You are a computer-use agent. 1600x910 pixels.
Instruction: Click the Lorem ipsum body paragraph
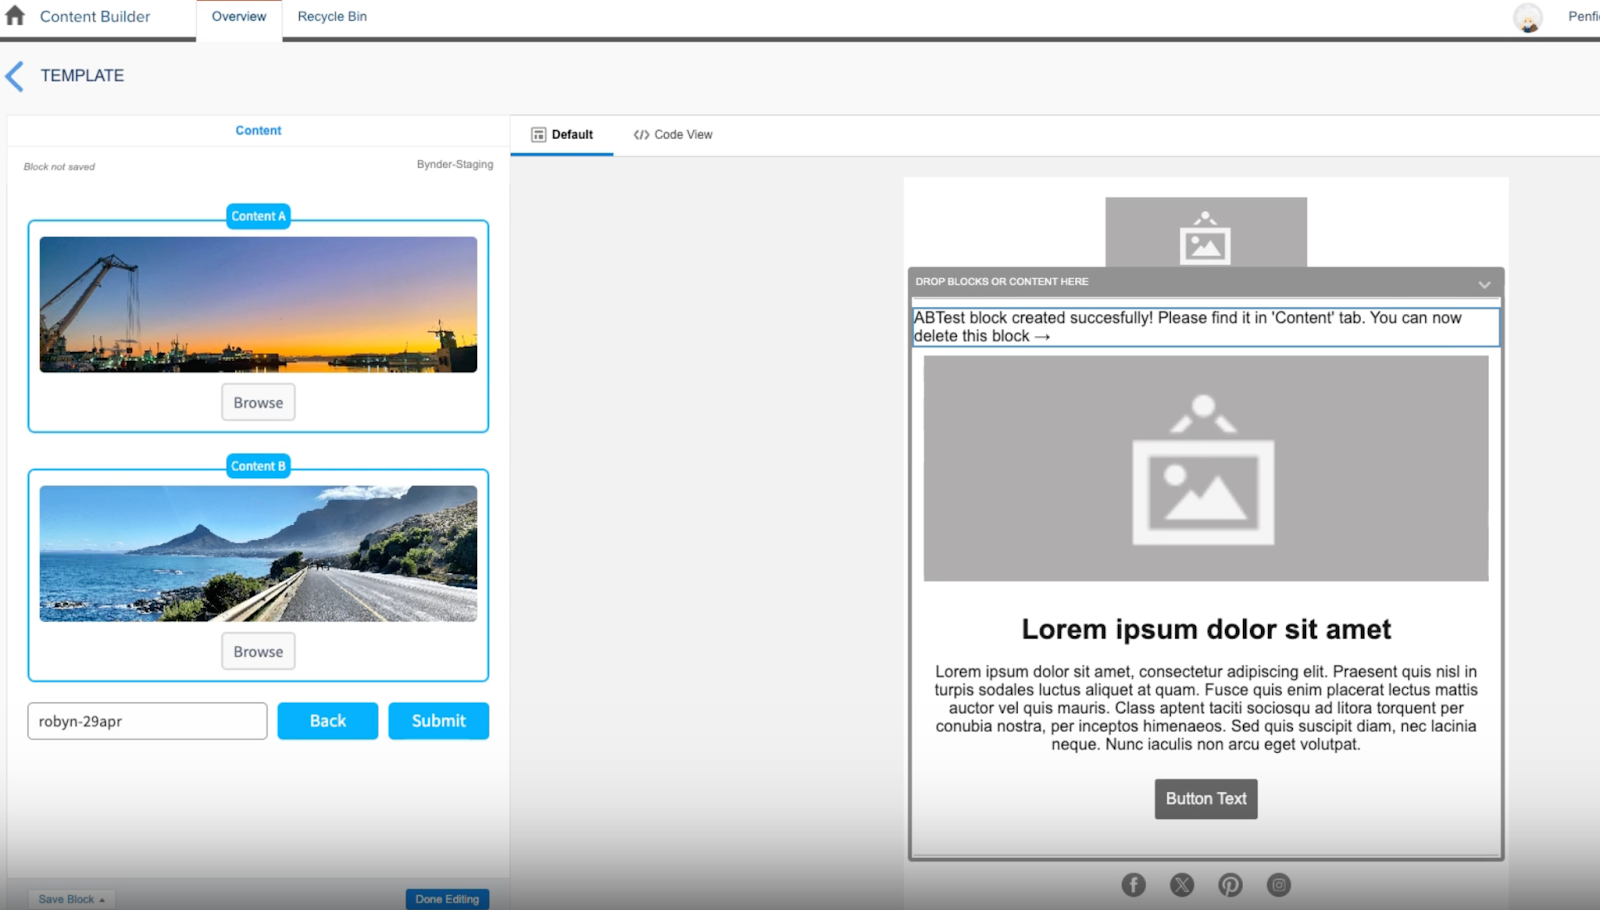[x=1206, y=708]
